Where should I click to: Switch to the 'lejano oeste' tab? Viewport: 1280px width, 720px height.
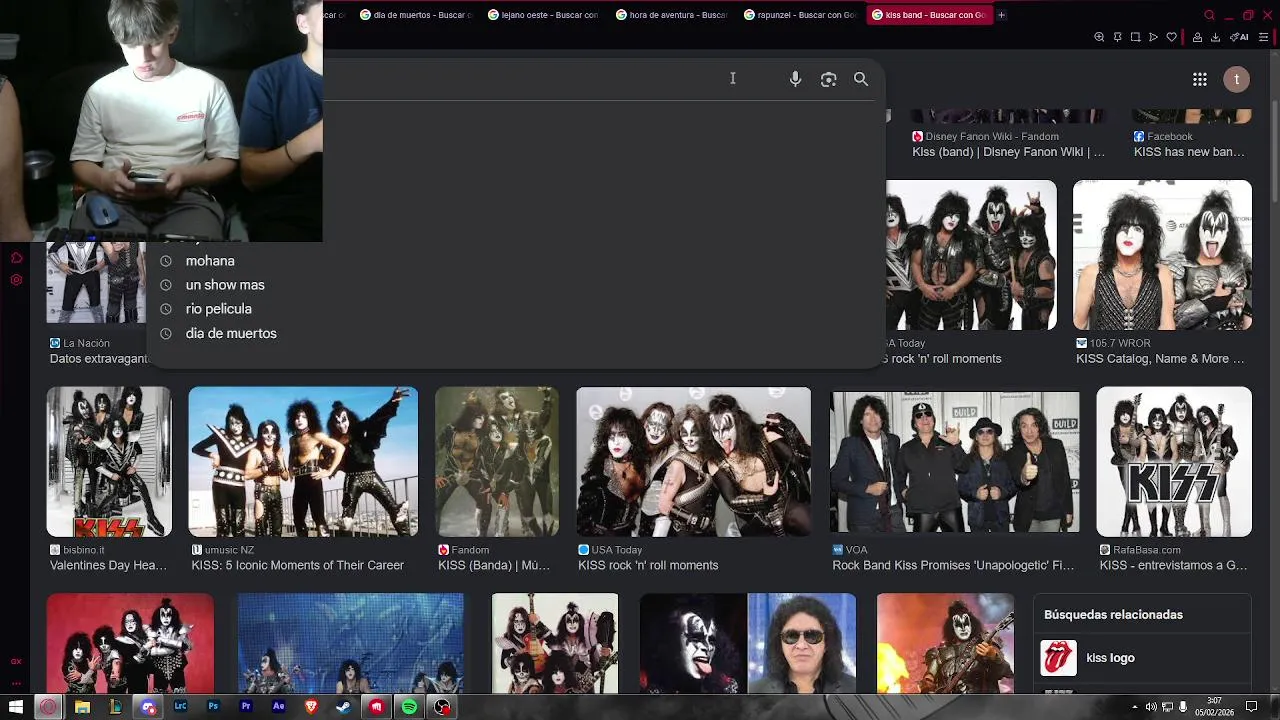pos(542,15)
